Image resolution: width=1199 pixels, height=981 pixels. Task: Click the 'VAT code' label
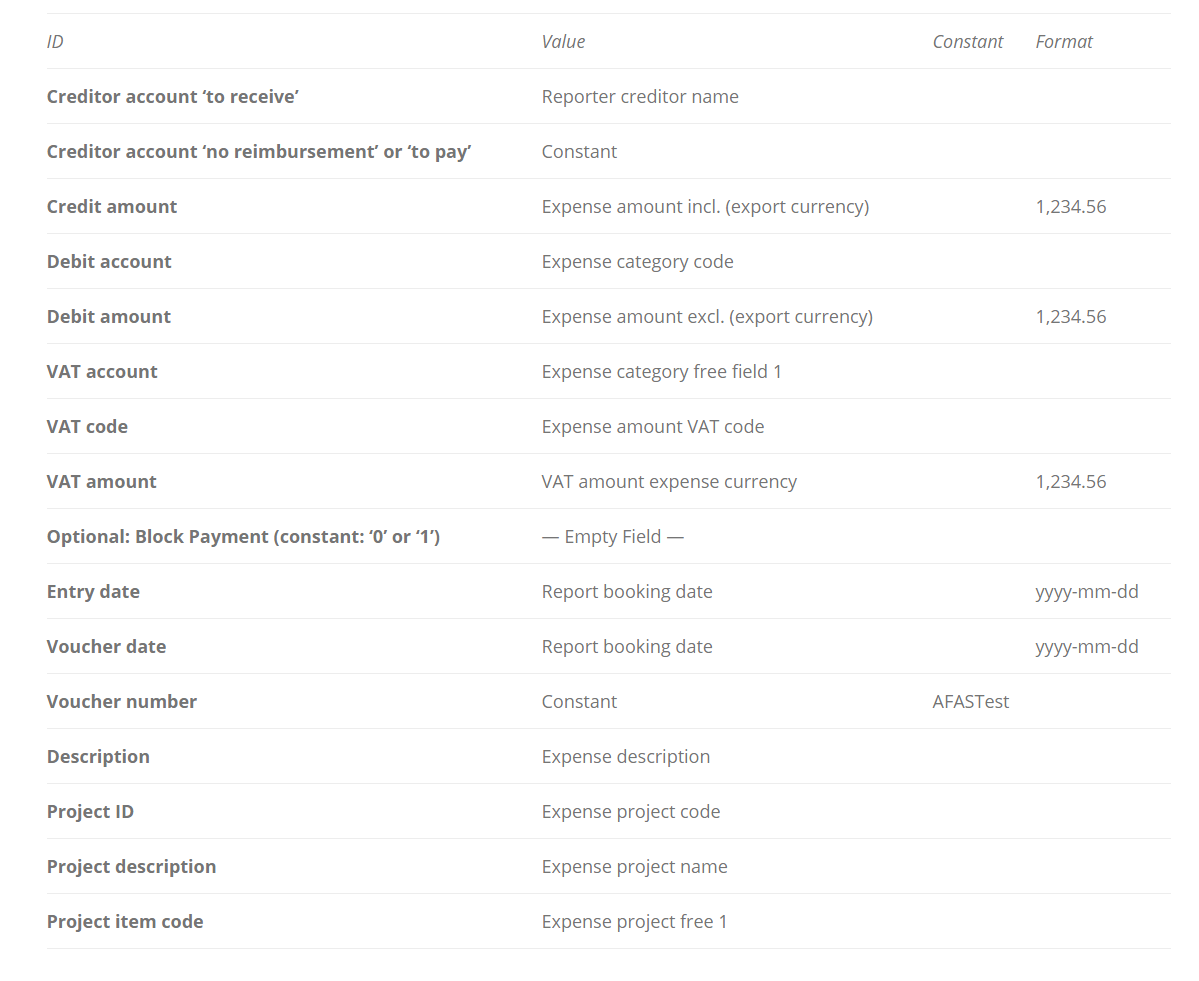click(87, 427)
